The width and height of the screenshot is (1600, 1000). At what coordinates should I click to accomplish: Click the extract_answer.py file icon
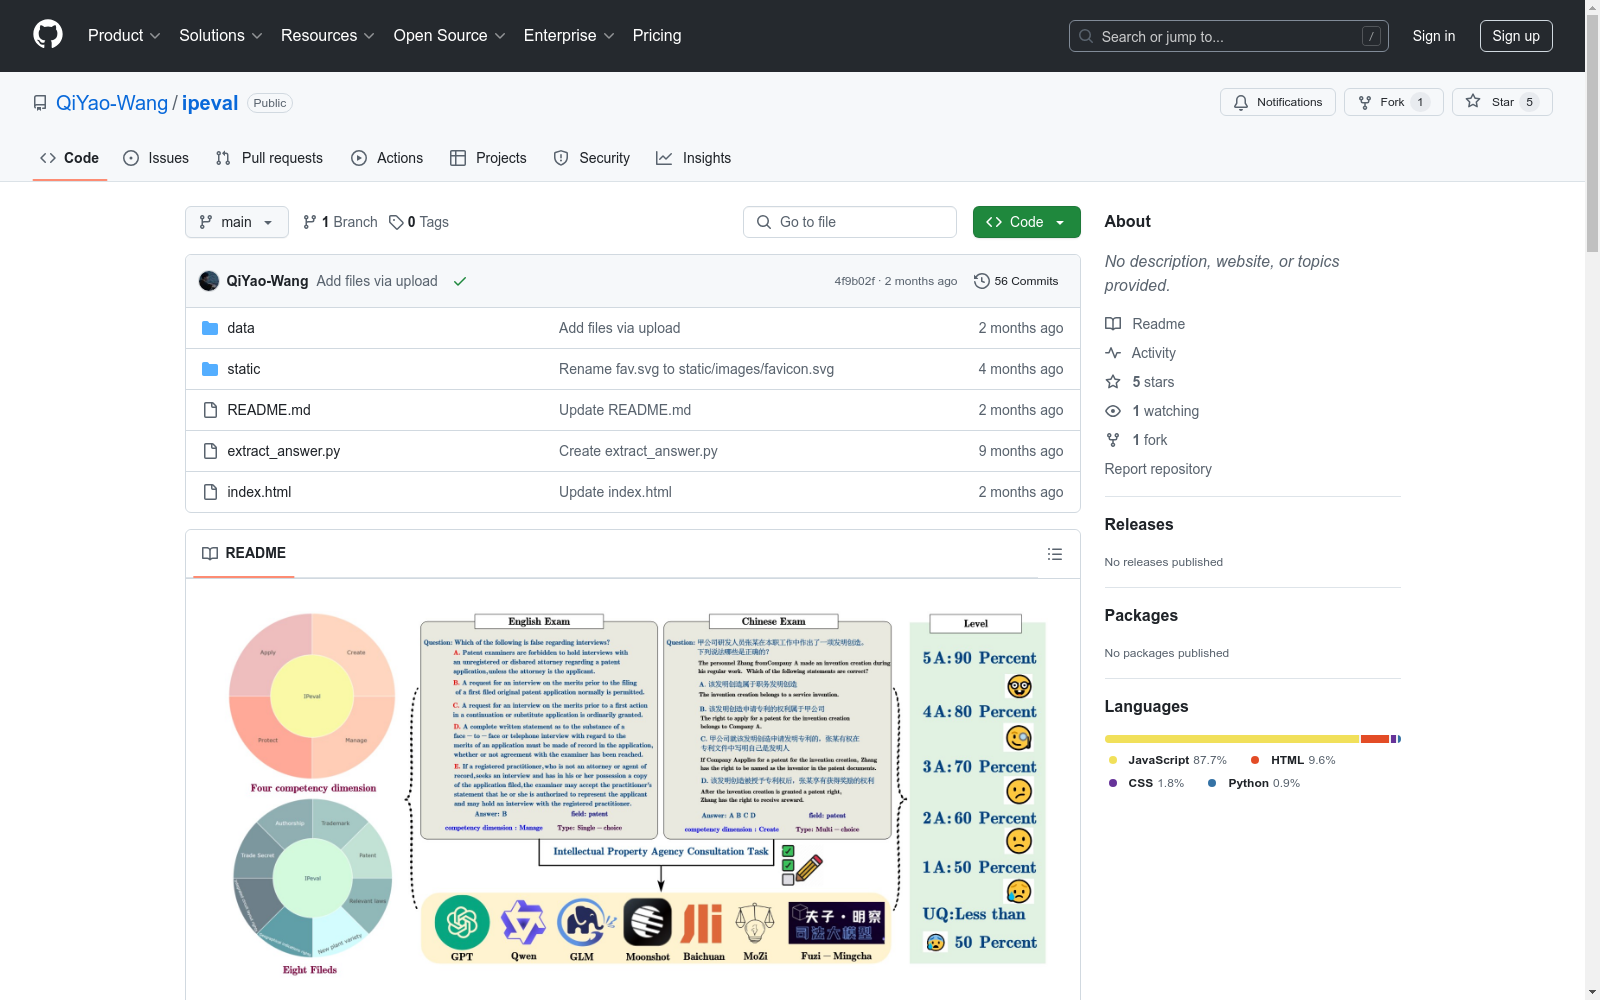click(x=210, y=451)
